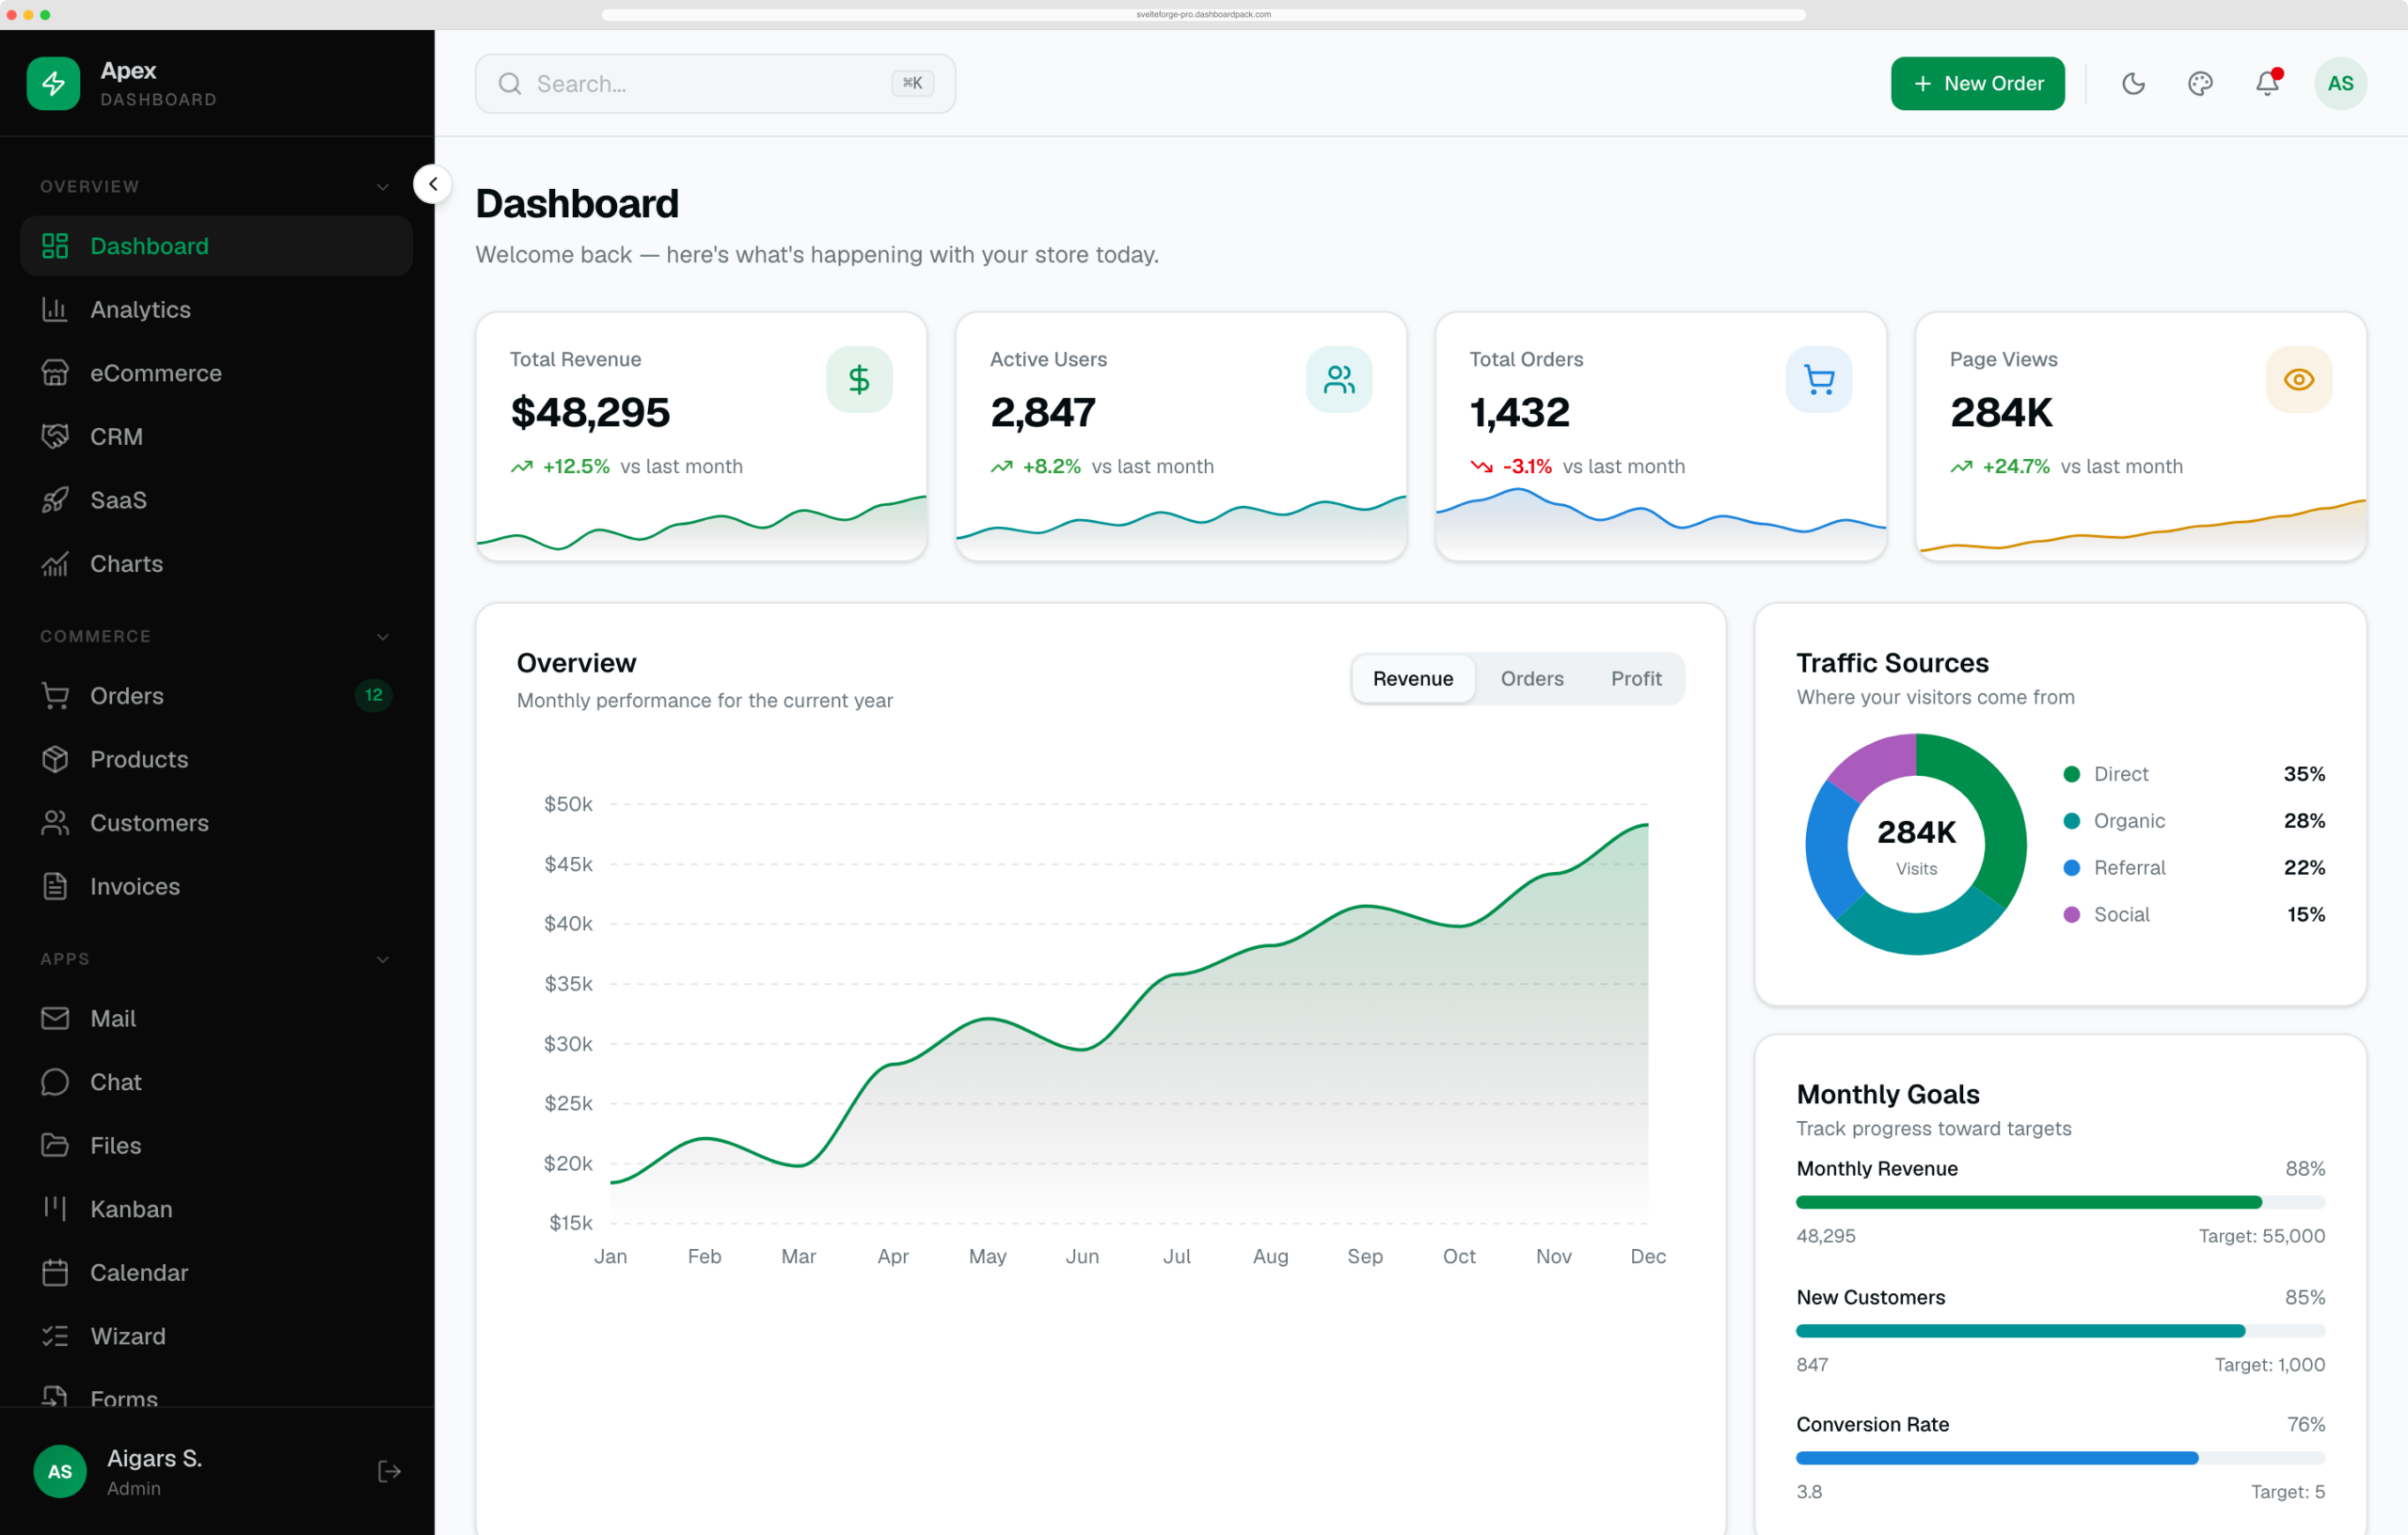2408x1535 pixels.
Task: Click the ⌘K shortcut badge
Action: (x=912, y=83)
